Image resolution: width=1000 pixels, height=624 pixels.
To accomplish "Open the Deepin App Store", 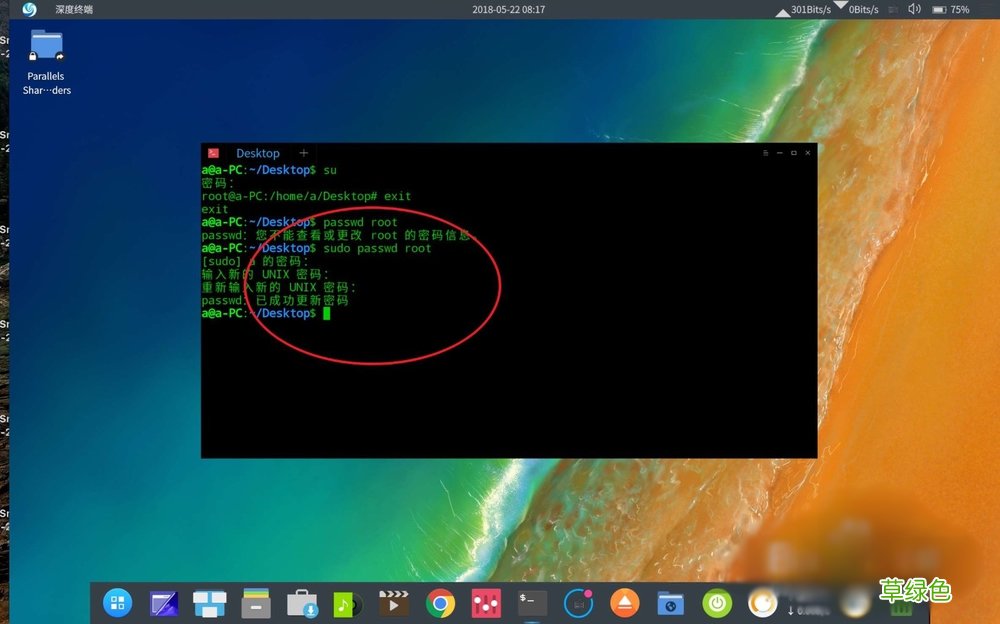I will (301, 603).
